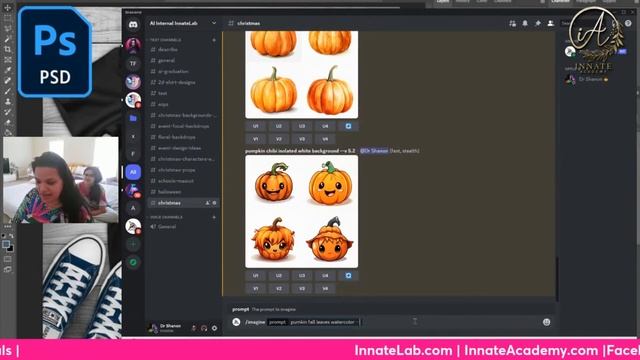Open user settings gear icon
Viewport: 640px width, 360px height.
214,328
